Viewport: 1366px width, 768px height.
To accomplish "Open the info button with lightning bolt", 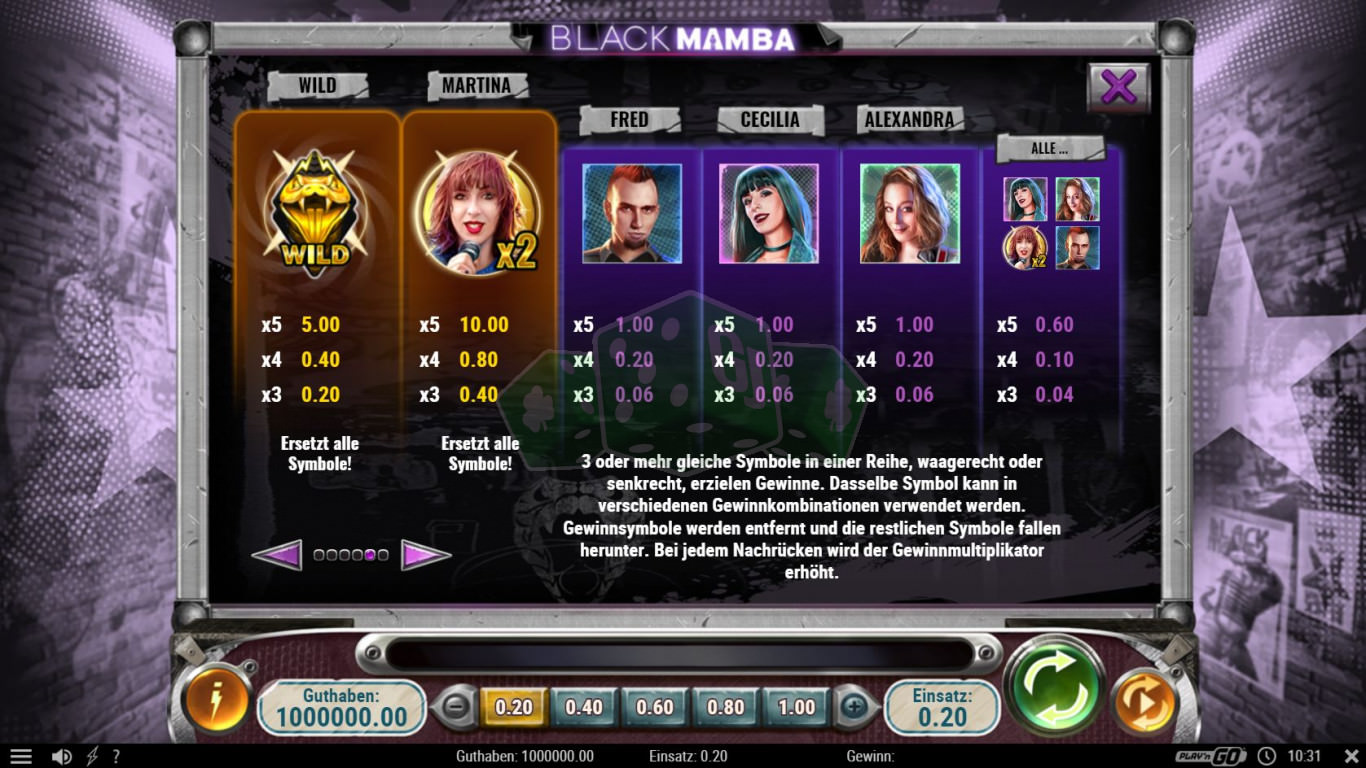I will 215,700.
